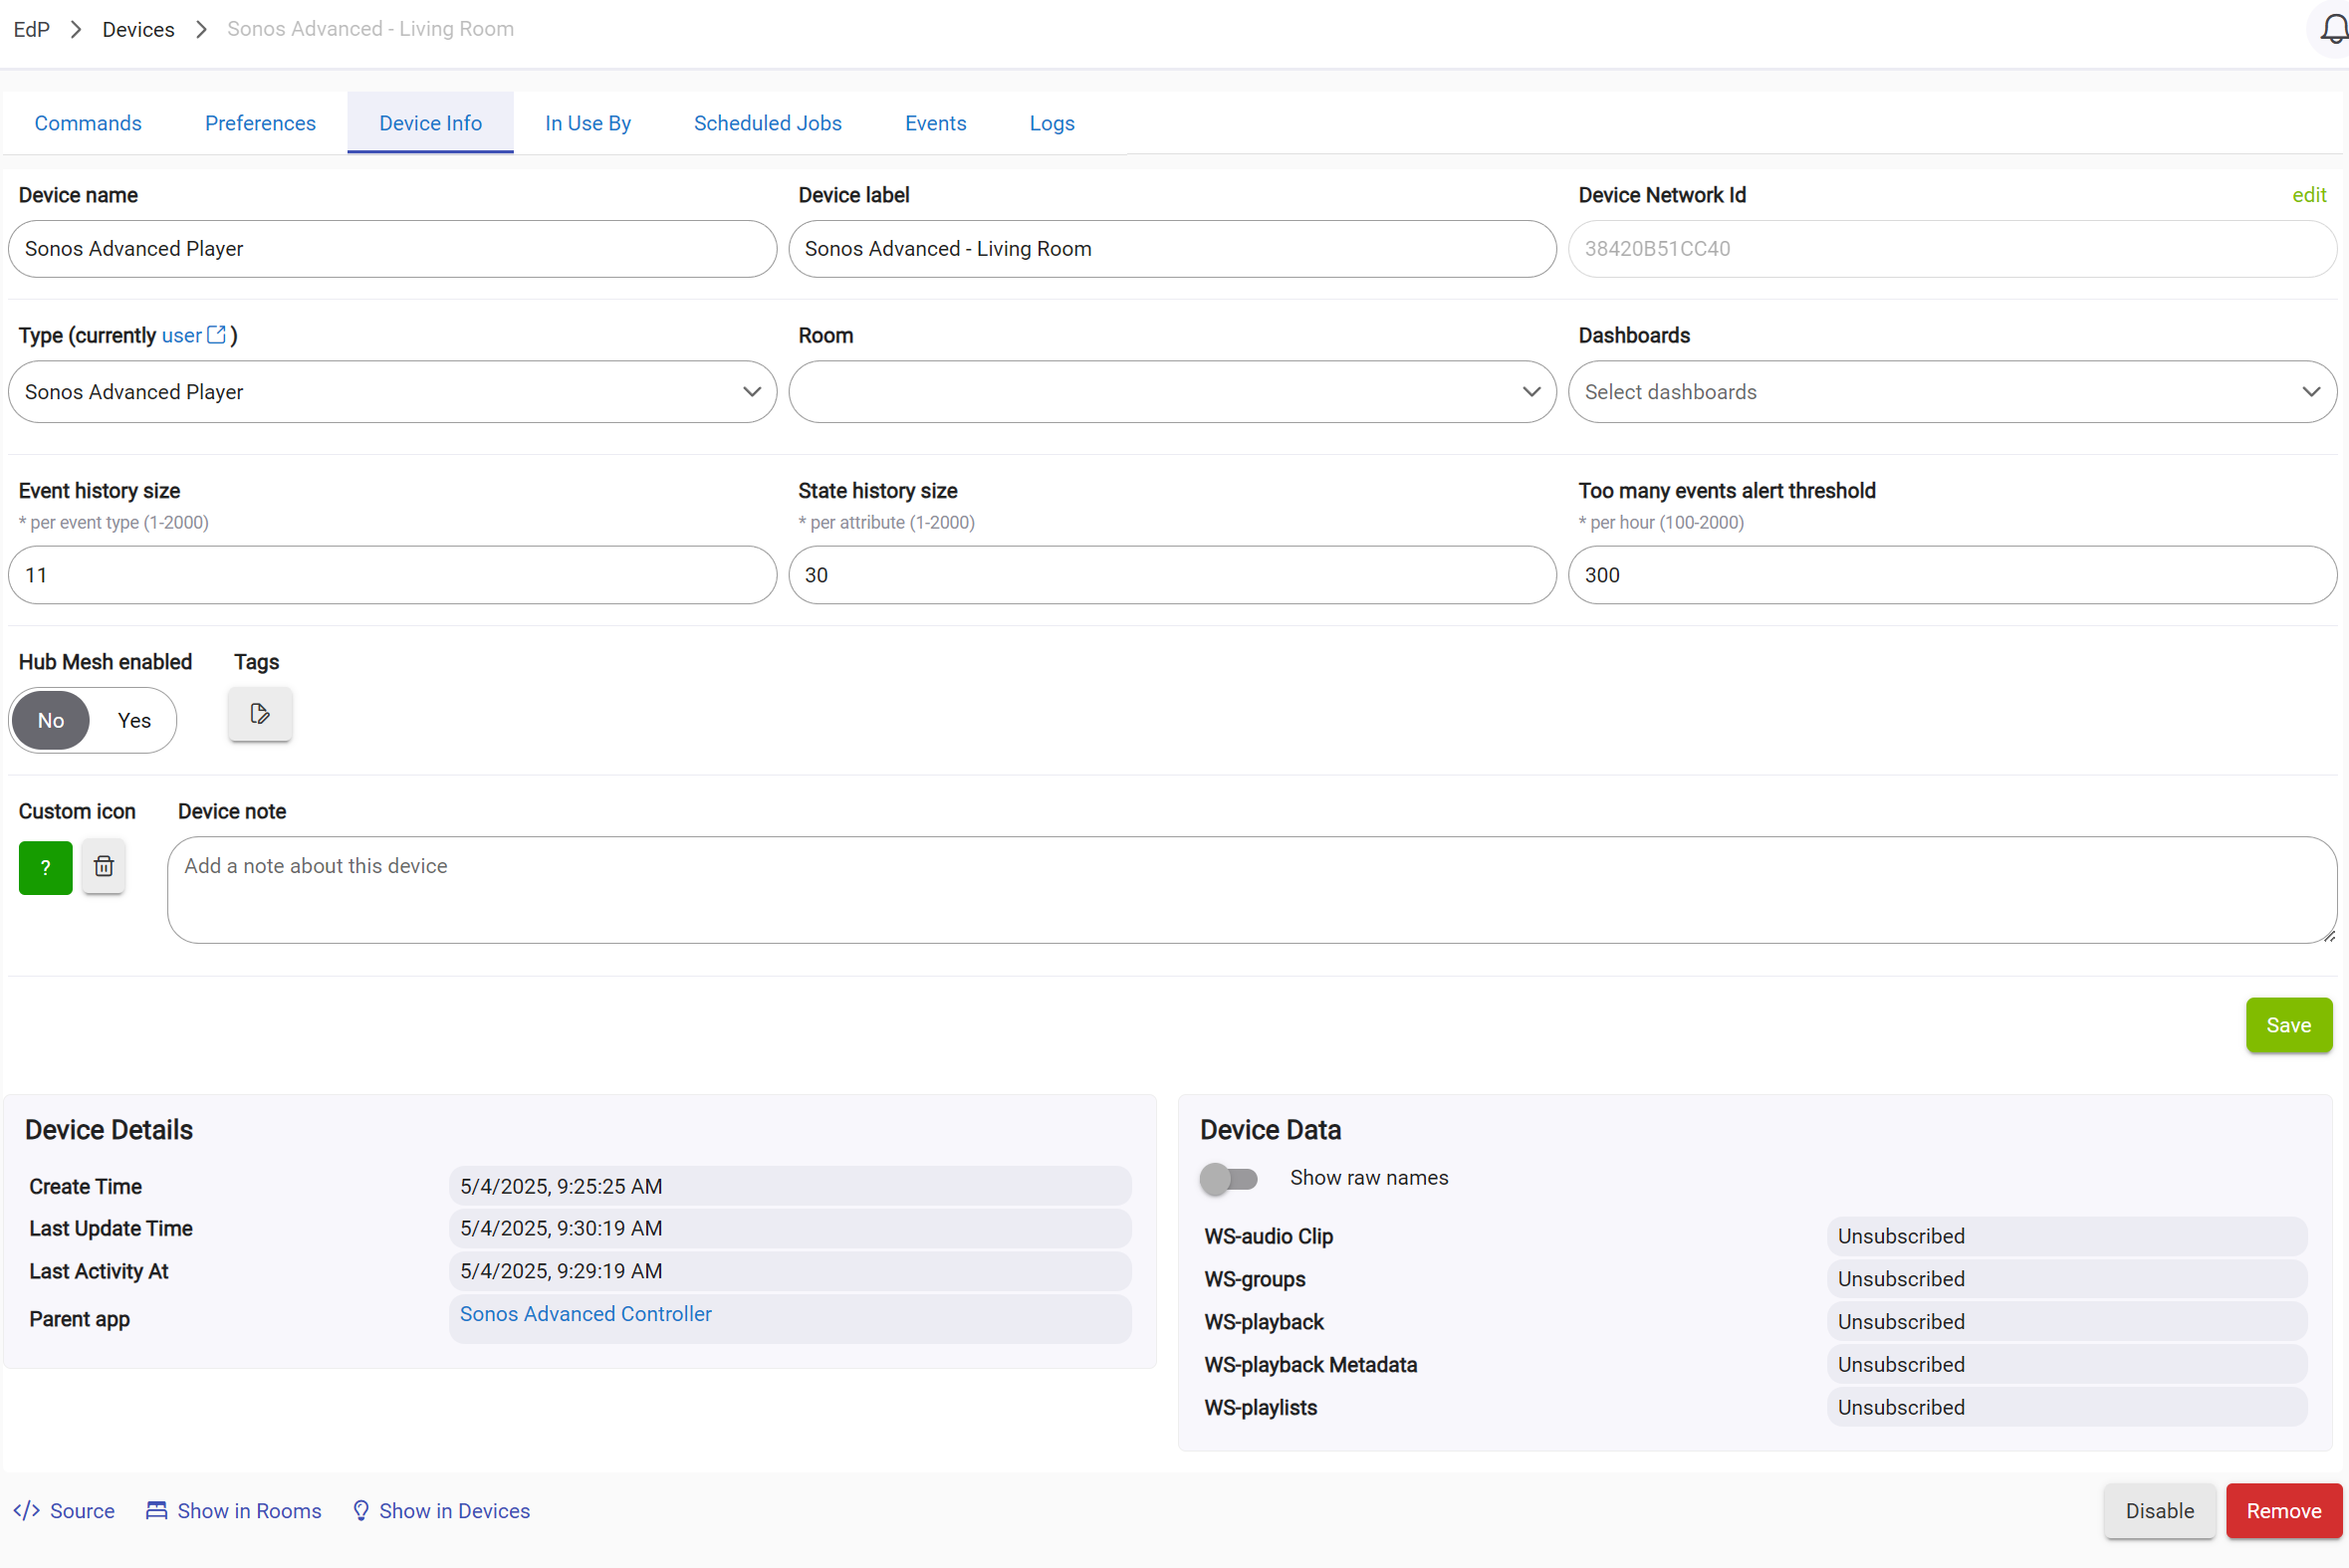This screenshot has height=1568, width=2349.
Task: Click the WS-playback Metadata Unsubscribed value
Action: click(x=2067, y=1365)
